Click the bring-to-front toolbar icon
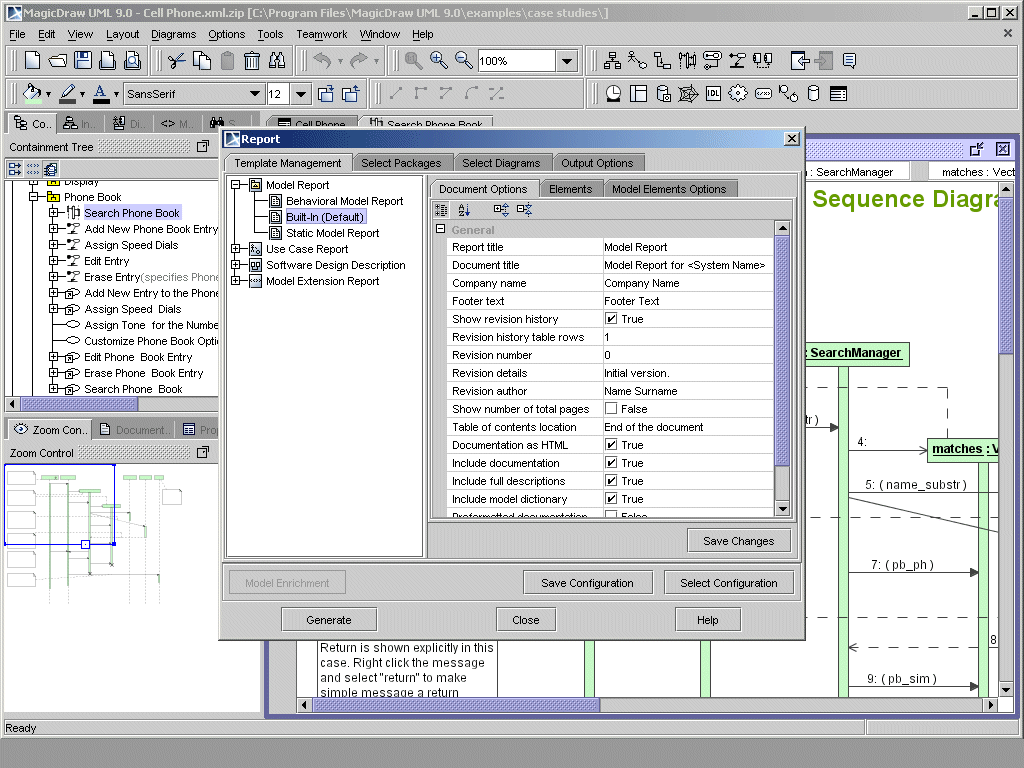This screenshot has height=768, width=1024. [326, 94]
